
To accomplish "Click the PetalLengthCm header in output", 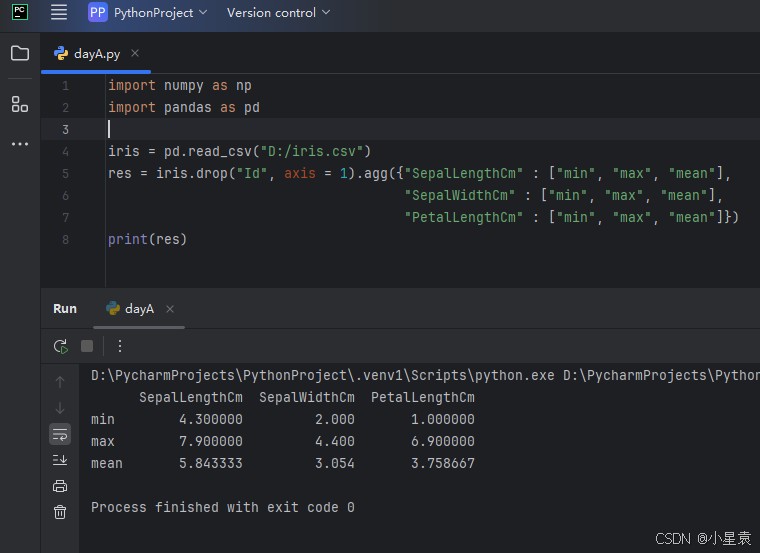I will (423, 397).
